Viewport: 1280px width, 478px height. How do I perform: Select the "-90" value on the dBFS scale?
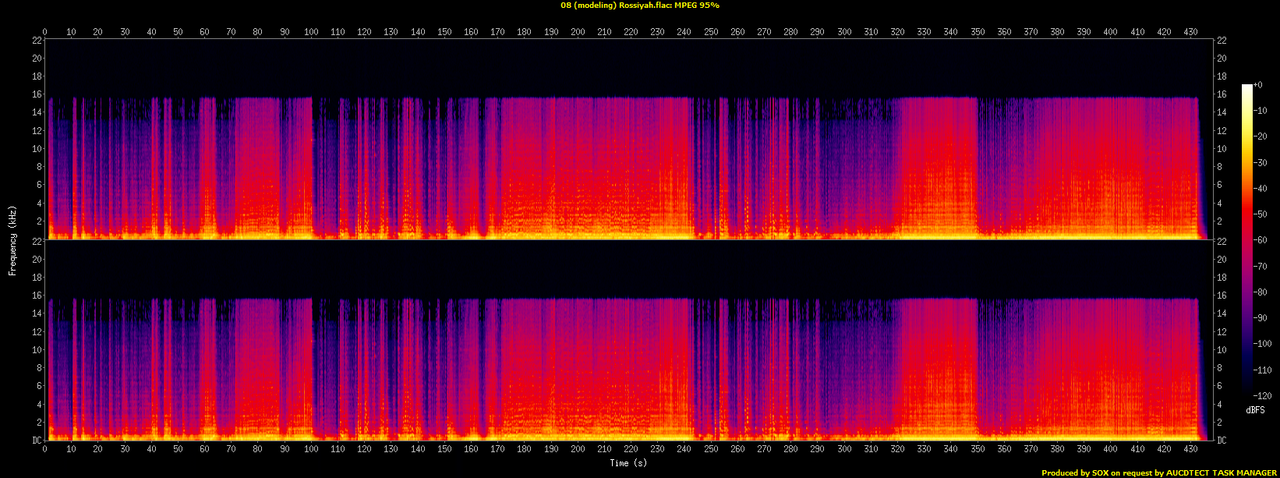[x=1262, y=318]
